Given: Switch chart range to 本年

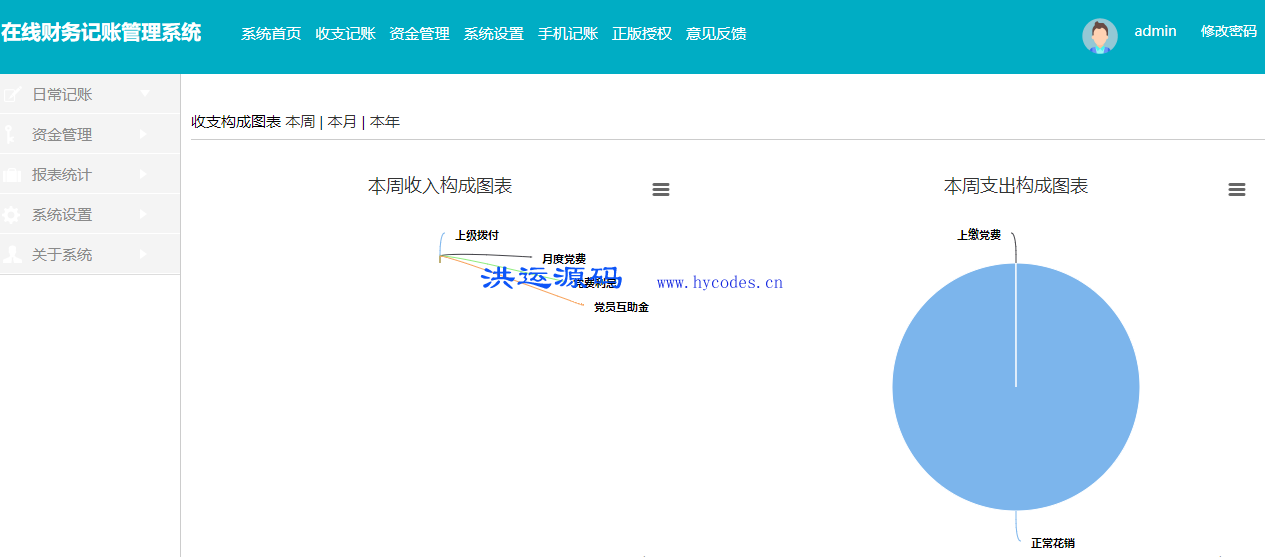Looking at the screenshot, I should pyautogui.click(x=385, y=122).
